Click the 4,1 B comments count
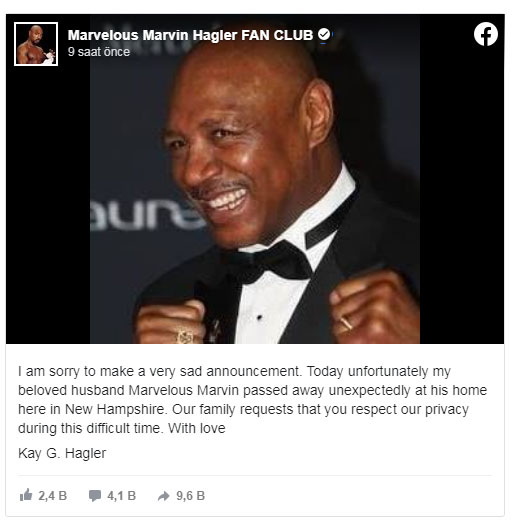Viewport: 518px width, 527px height. point(121,496)
